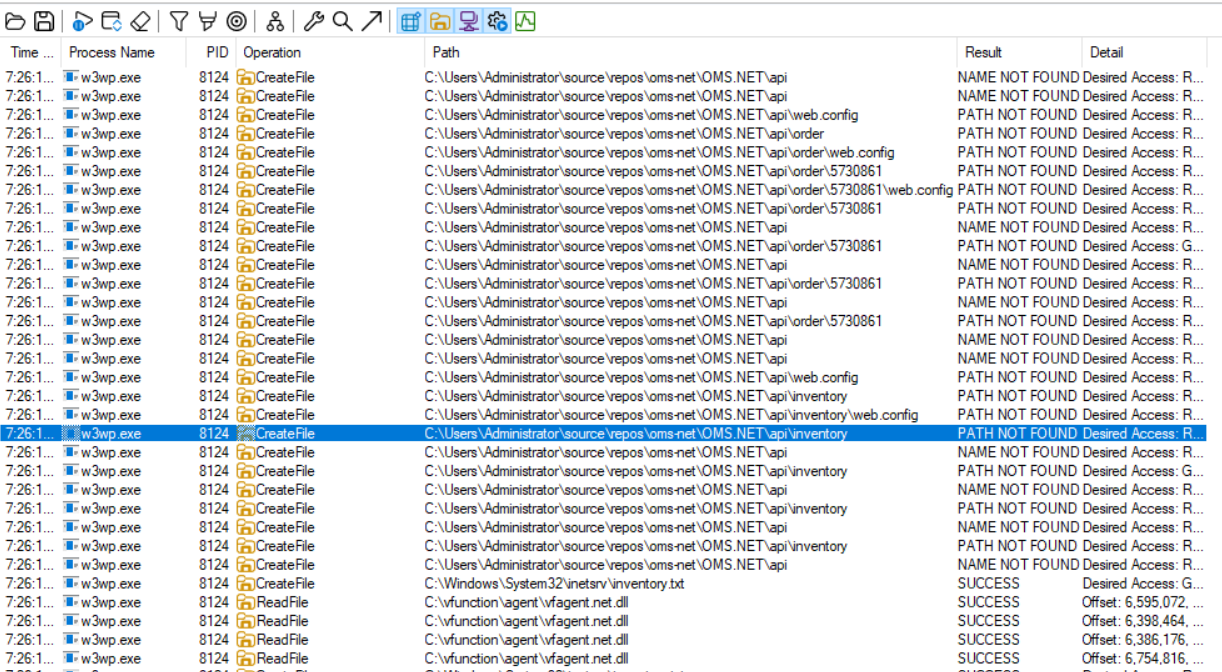1222x672 pixels.
Task: Toggle Show Registry Activity filter
Action: (409, 21)
